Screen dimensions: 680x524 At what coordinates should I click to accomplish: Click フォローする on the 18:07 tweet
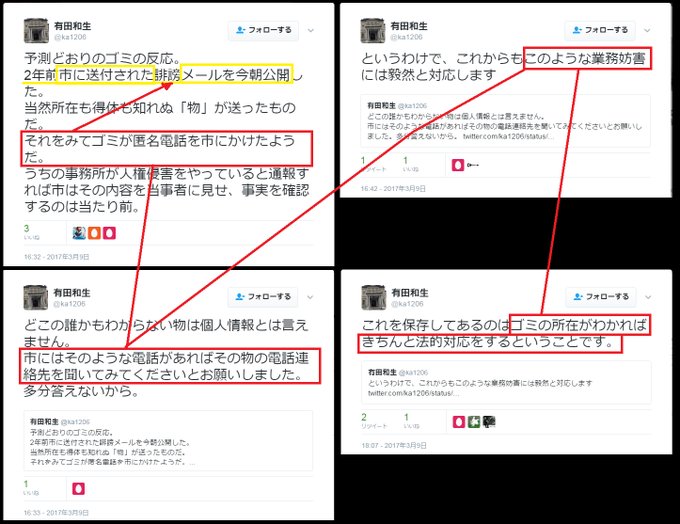coord(601,297)
